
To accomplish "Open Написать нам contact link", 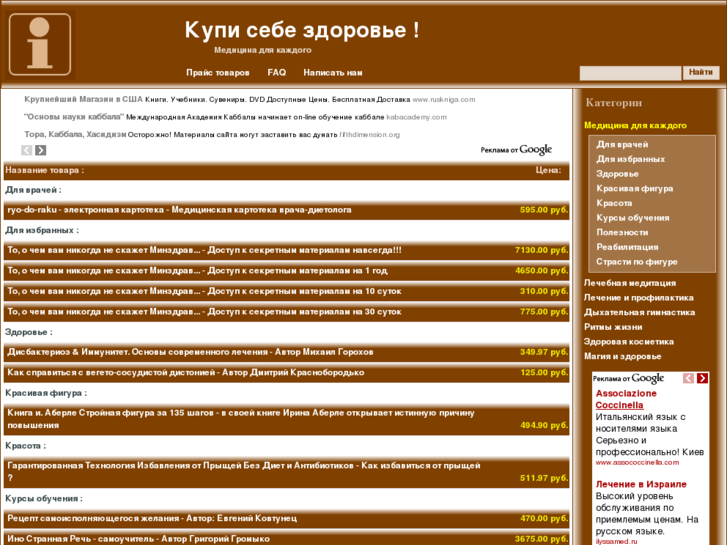I will coord(332,73).
